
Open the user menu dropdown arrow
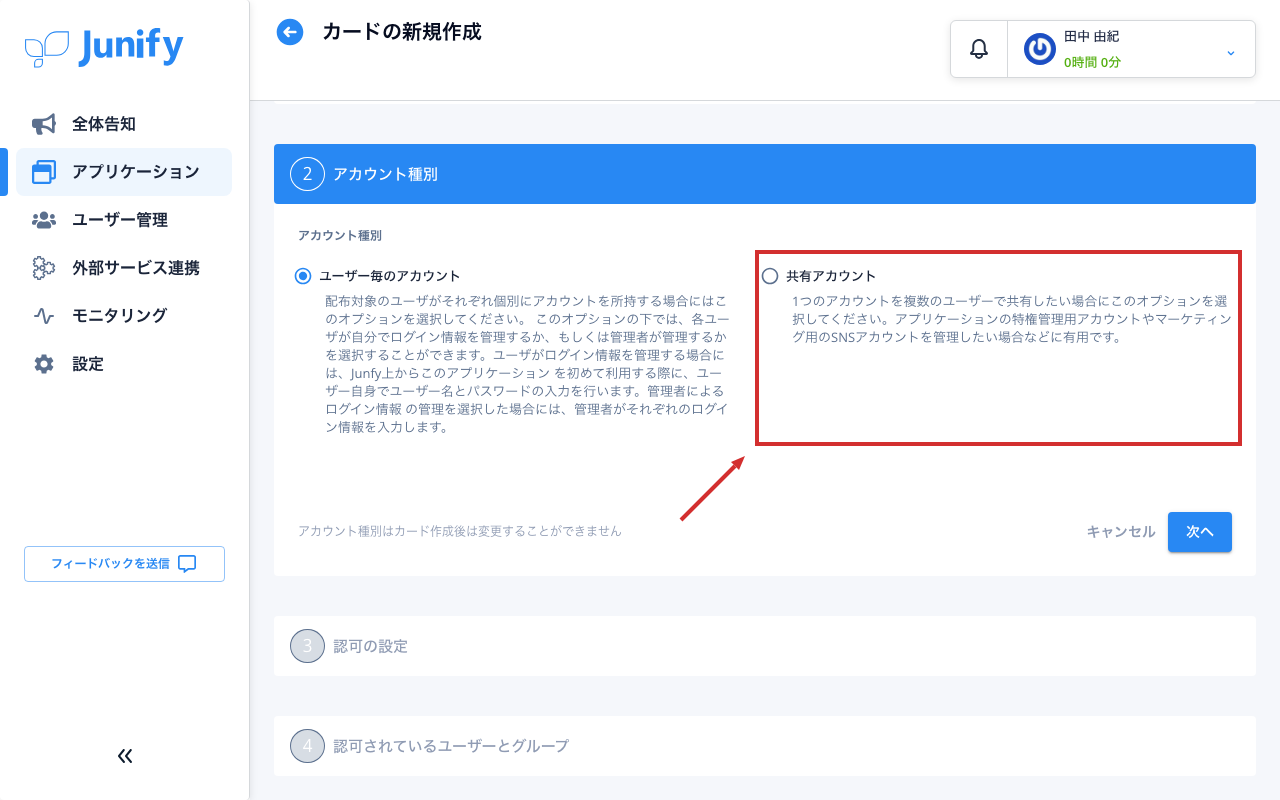(1231, 51)
